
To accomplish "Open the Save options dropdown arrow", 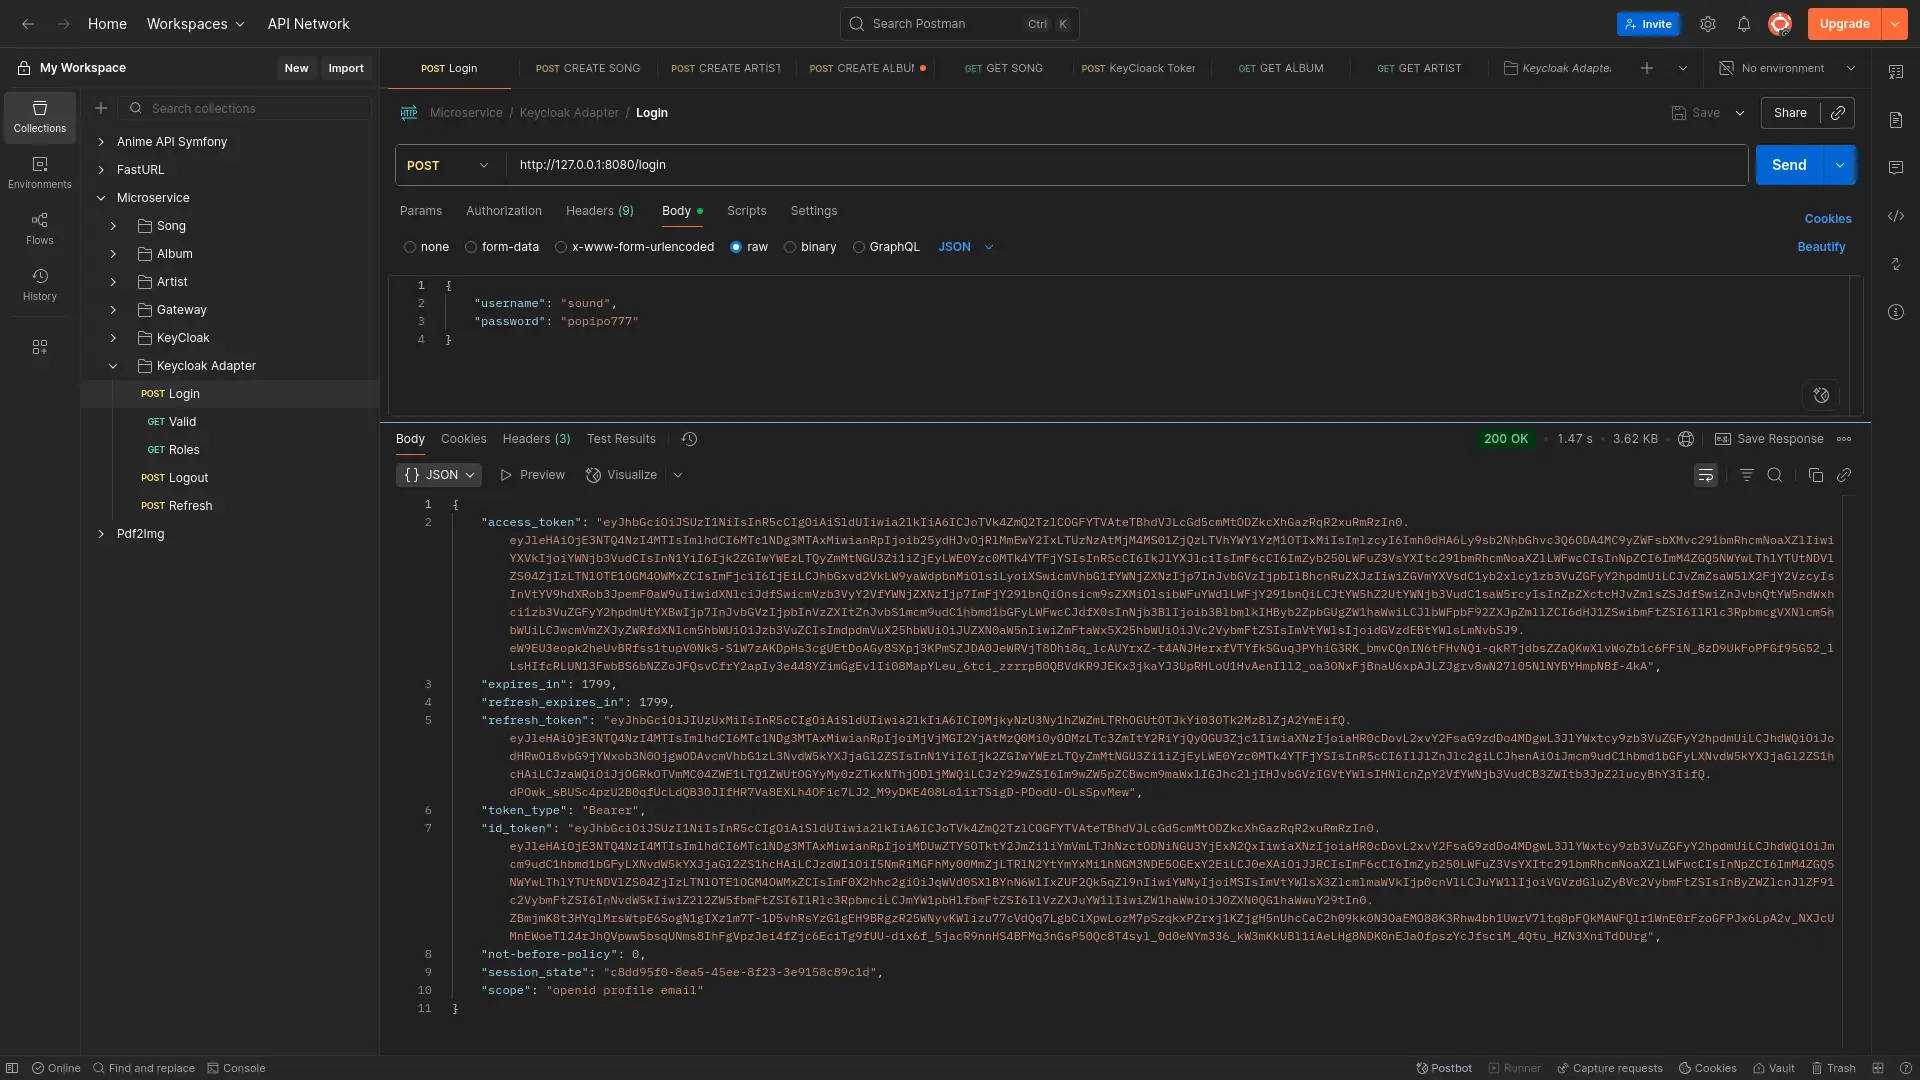I will [1740, 113].
